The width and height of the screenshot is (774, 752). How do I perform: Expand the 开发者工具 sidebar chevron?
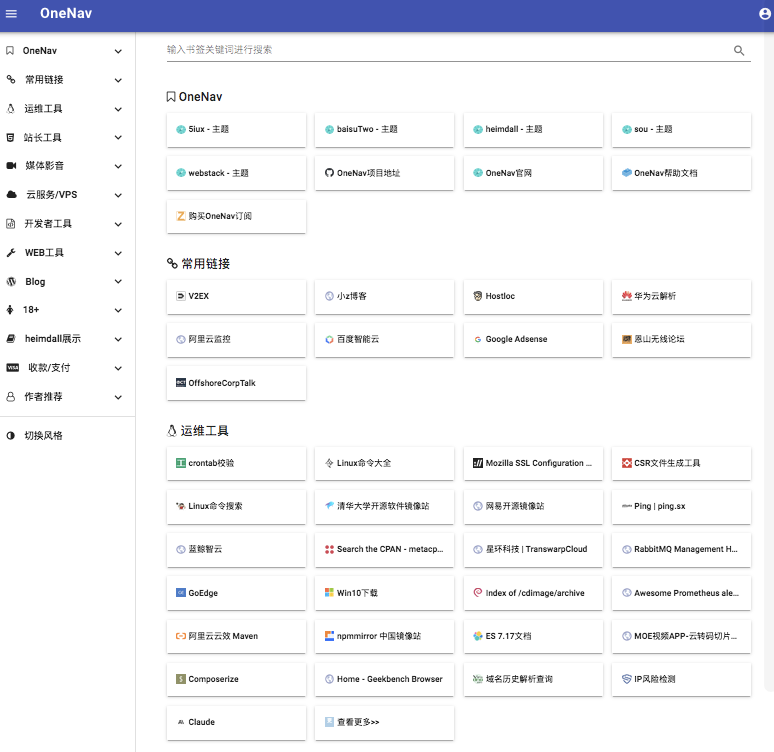(118, 224)
